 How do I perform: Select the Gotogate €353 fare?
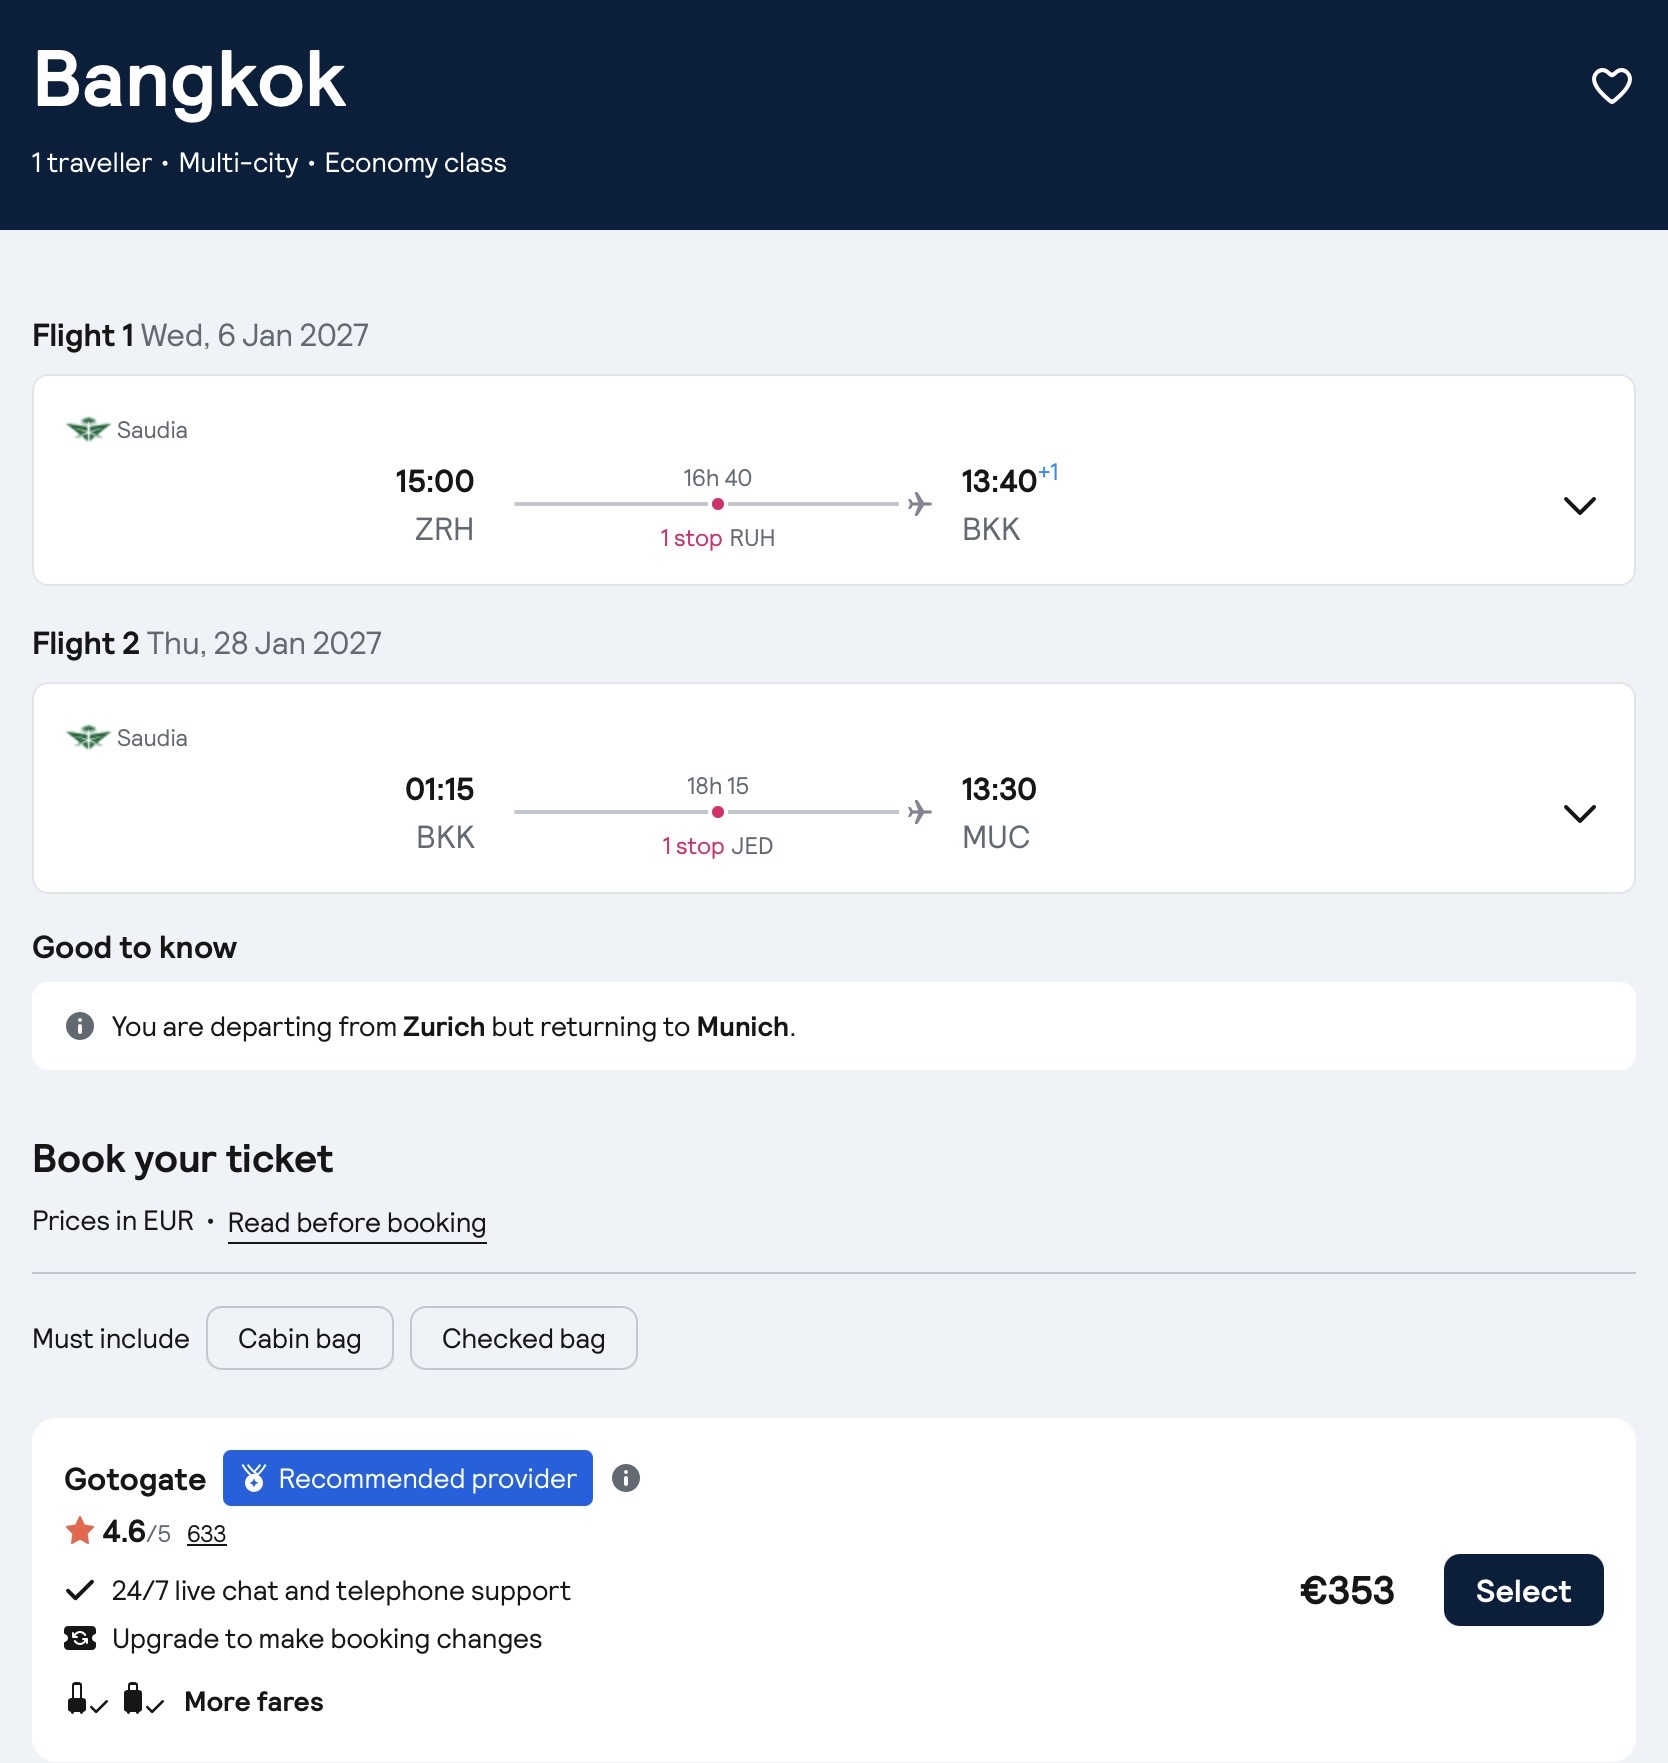click(x=1523, y=1590)
